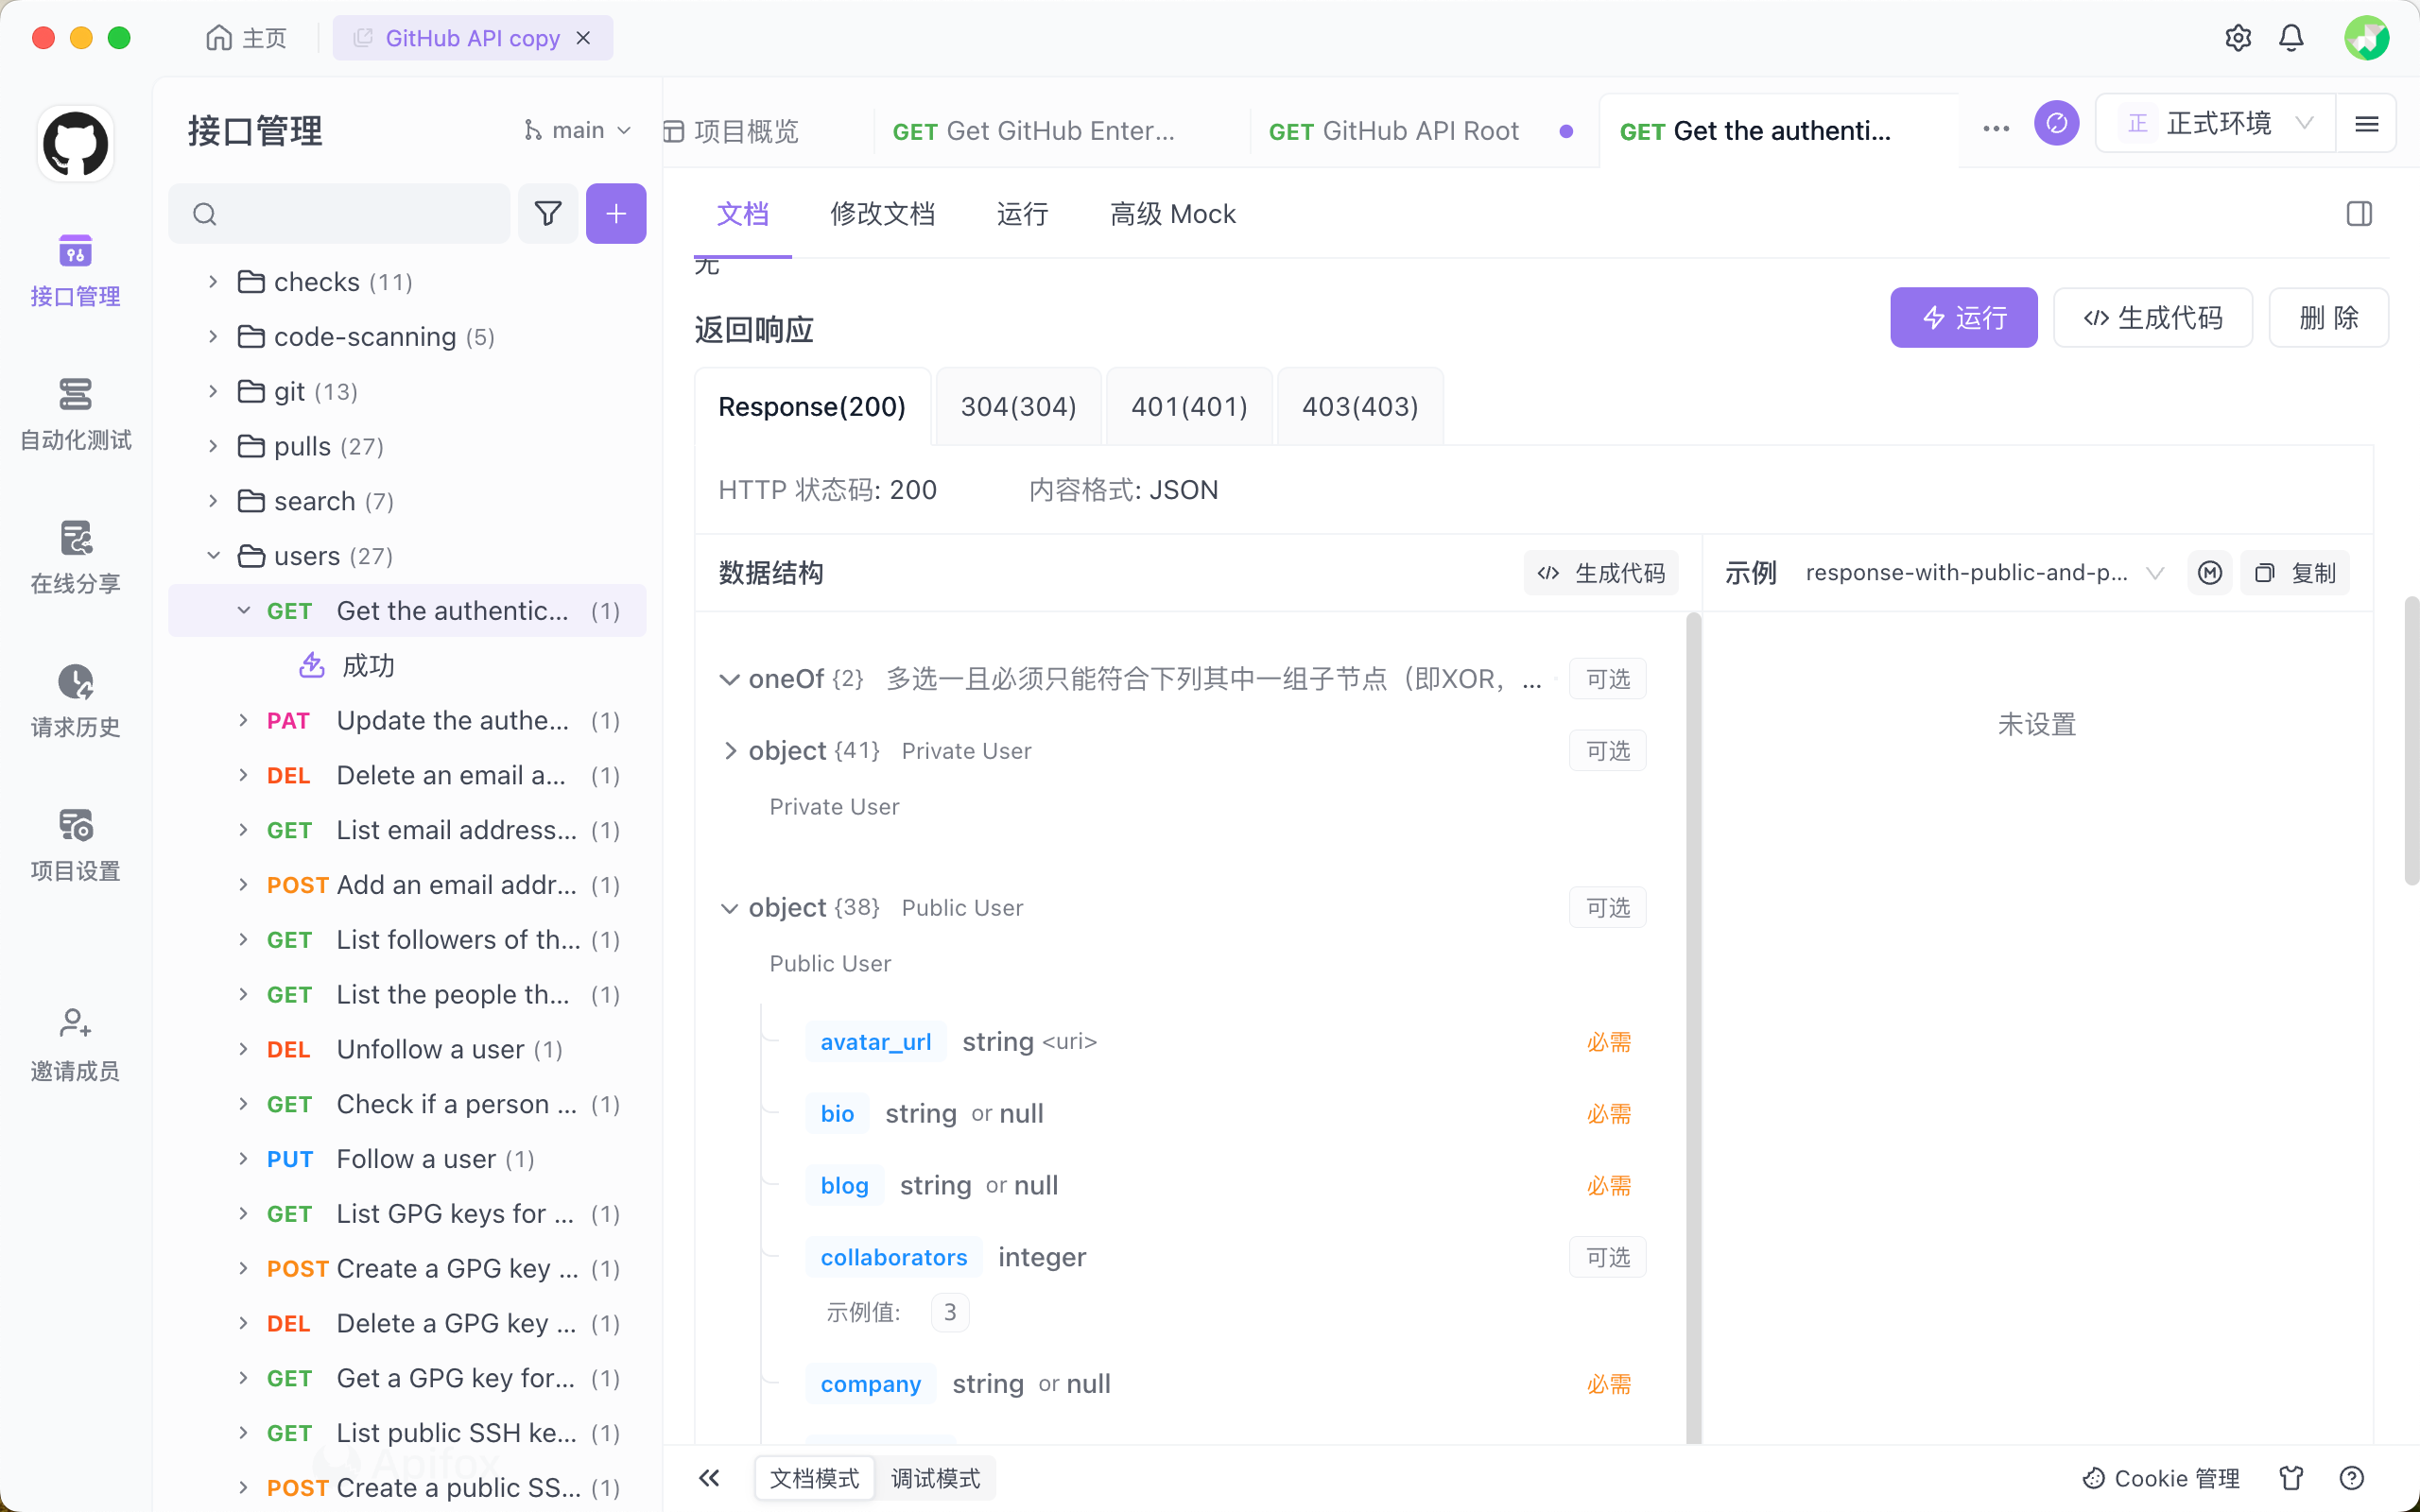Open 自动化测试 in the sidebar
Image resolution: width=2420 pixels, height=1512 pixels.
(75, 413)
